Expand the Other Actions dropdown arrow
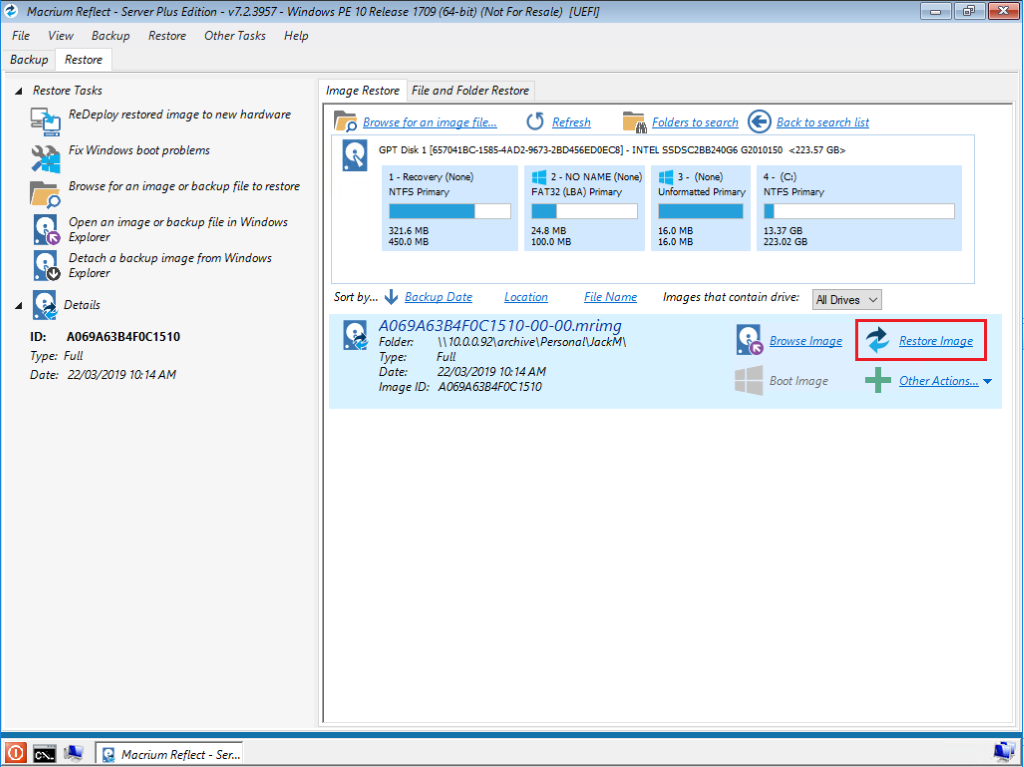Viewport: 1024px width, 767px height. coord(987,381)
